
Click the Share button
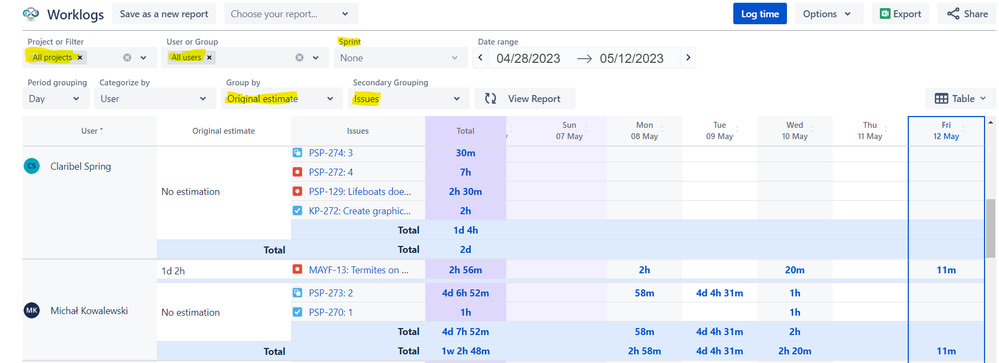click(967, 13)
